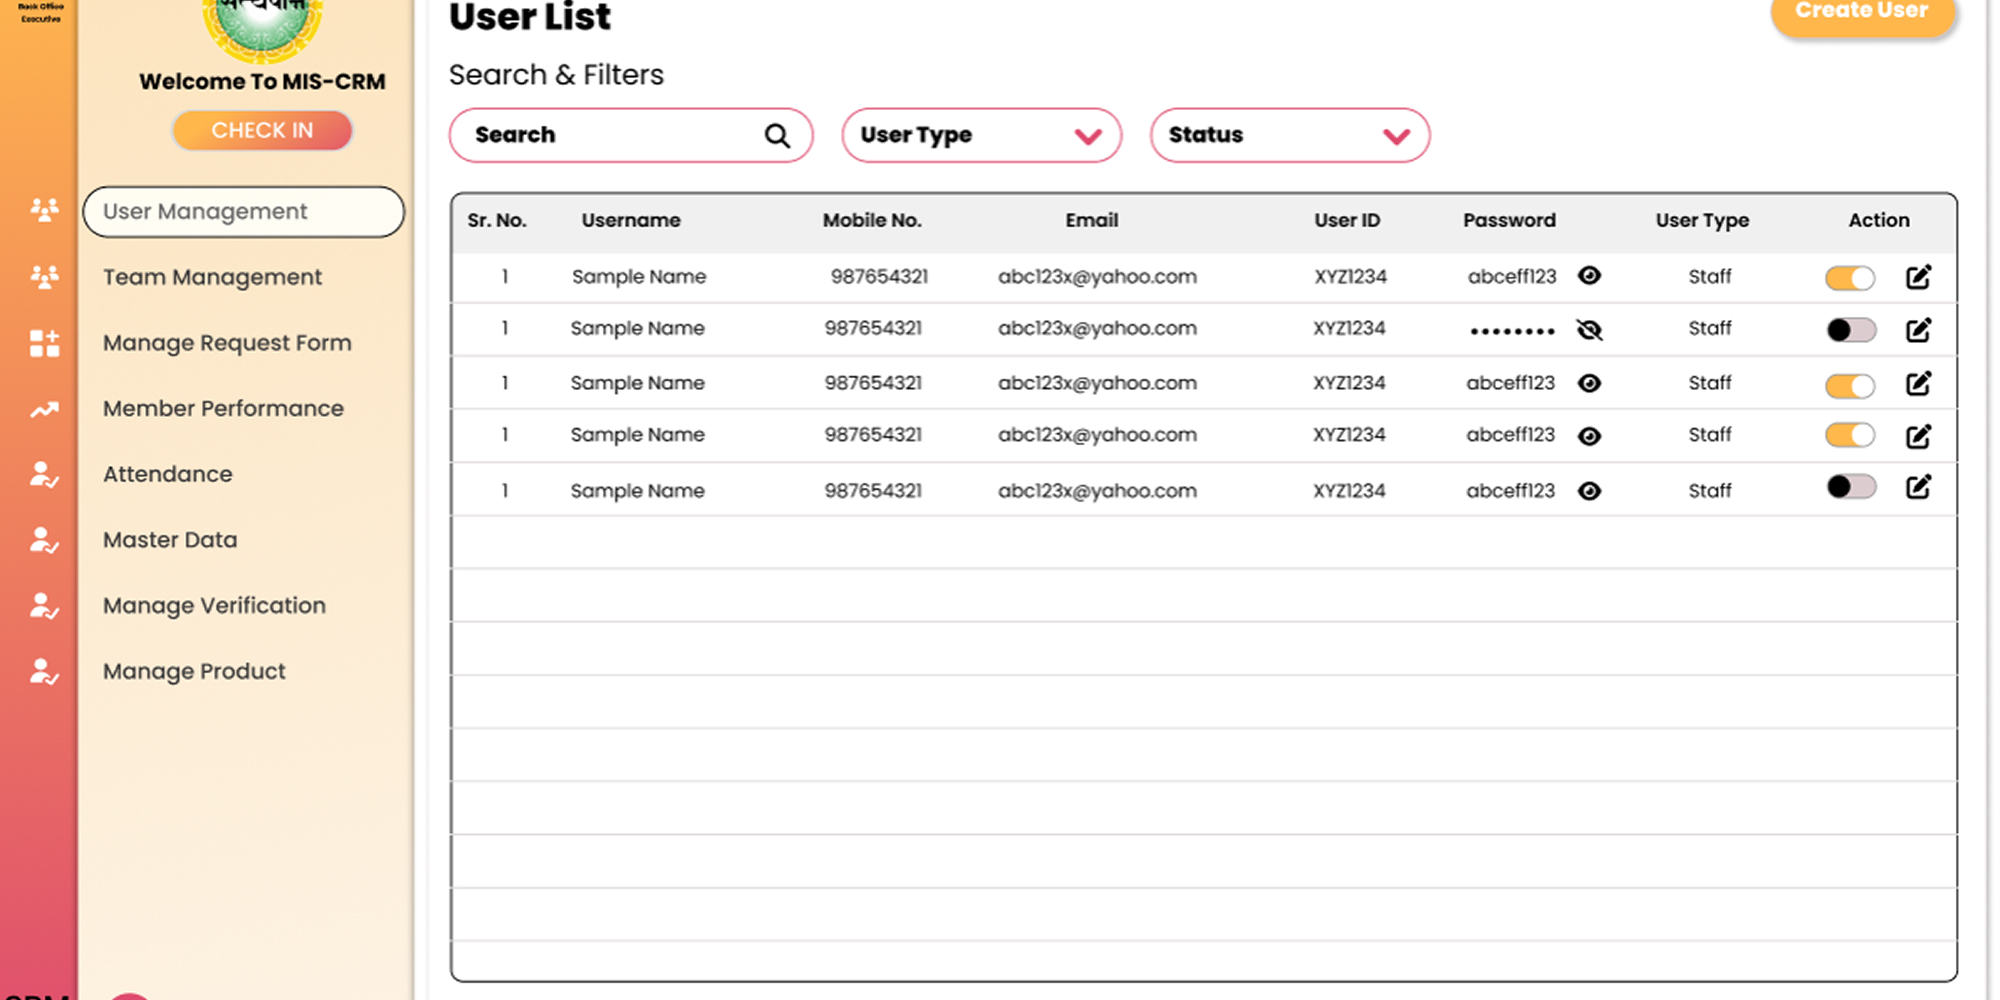Disable the first row's active status toggle
This screenshot has height=1000, width=2000.
(x=1850, y=278)
